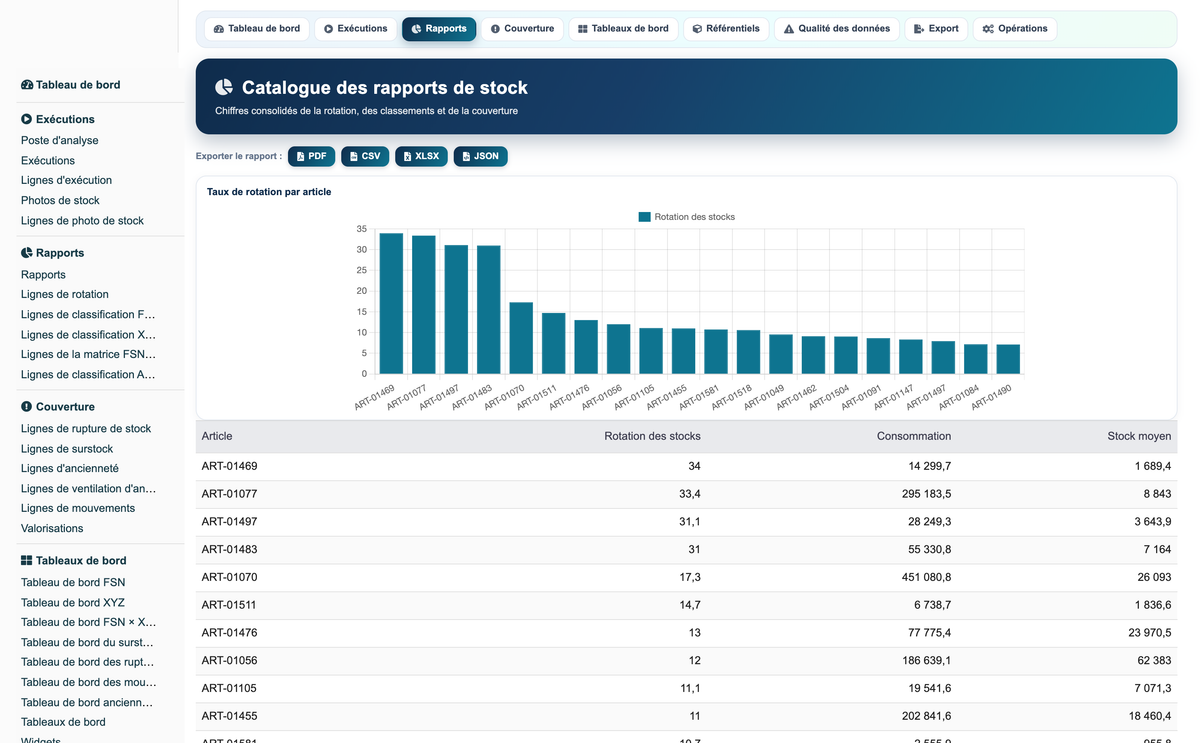This screenshot has height=743, width=1200.
Task: Click the tallest bar for ART-01469 in chart
Action: point(391,304)
